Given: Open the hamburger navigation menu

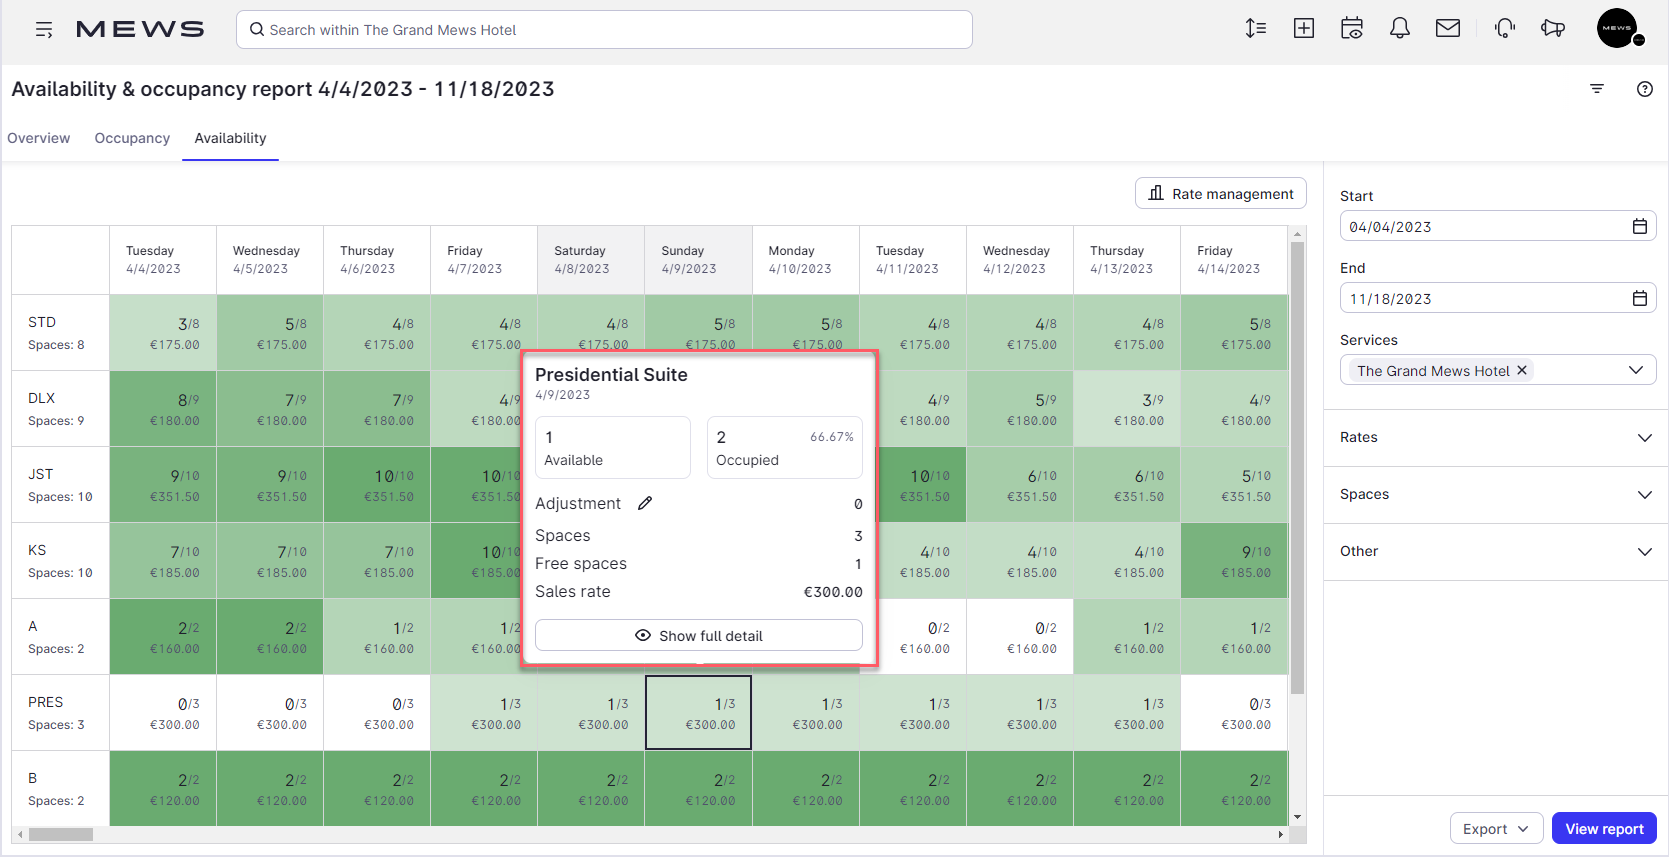Looking at the screenshot, I should click(44, 30).
